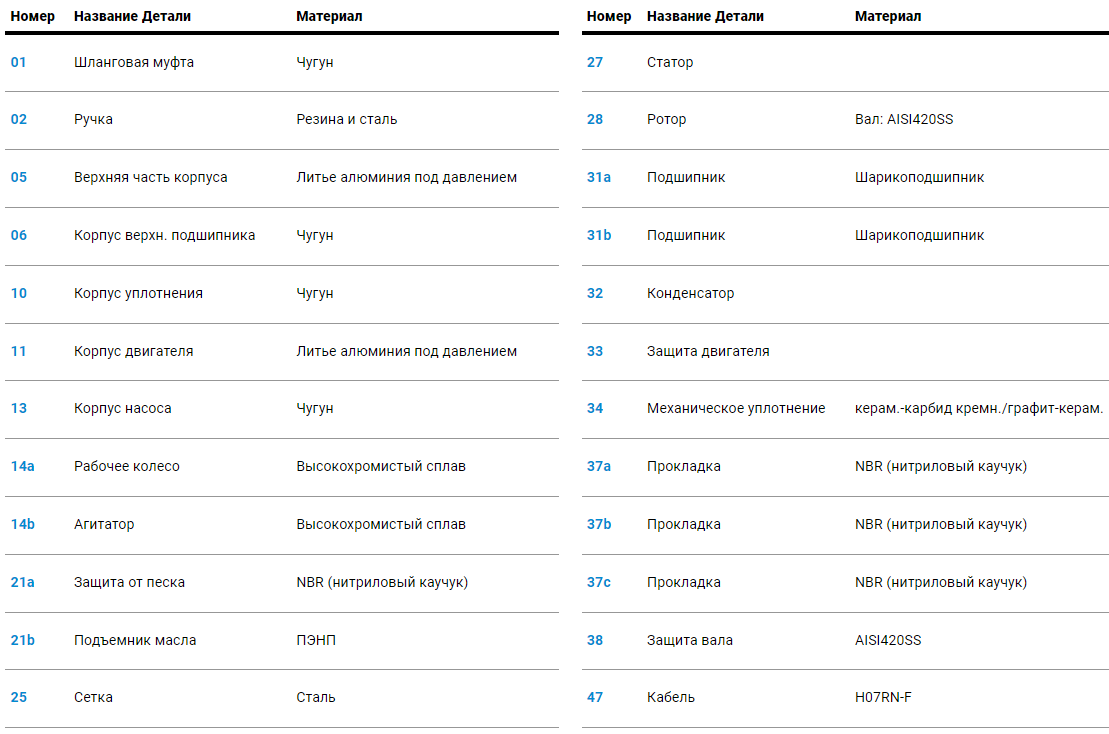Click part number 28 rotor link

pos(595,119)
